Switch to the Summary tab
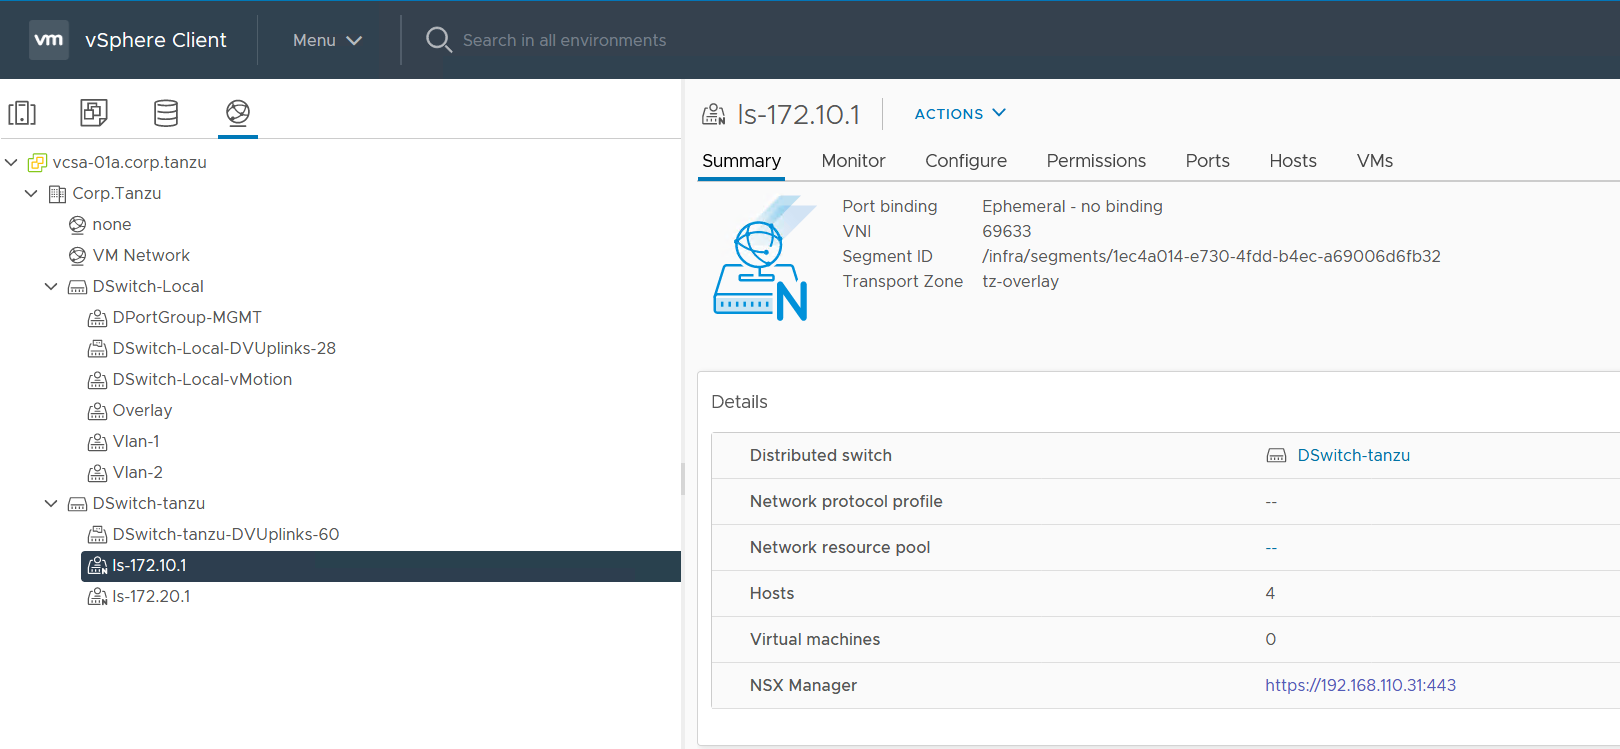1620x749 pixels. click(741, 161)
